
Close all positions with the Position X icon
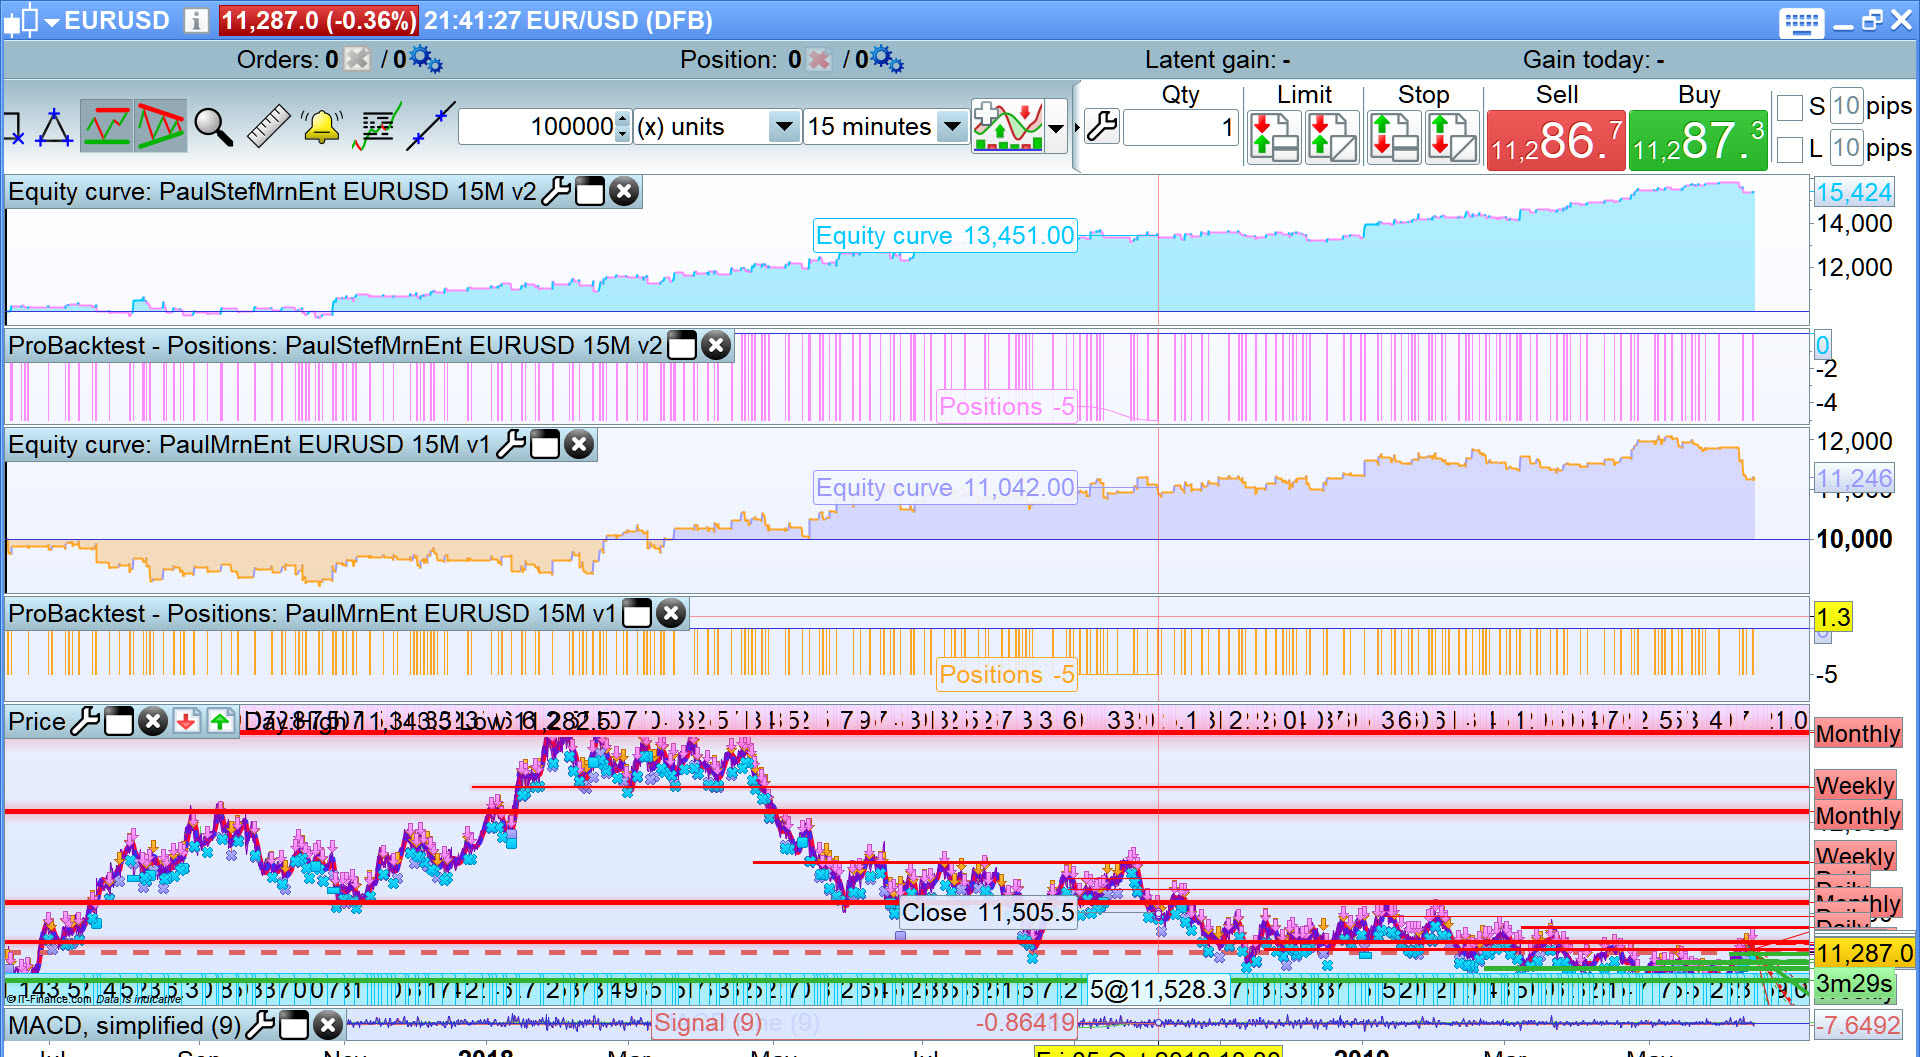click(819, 60)
